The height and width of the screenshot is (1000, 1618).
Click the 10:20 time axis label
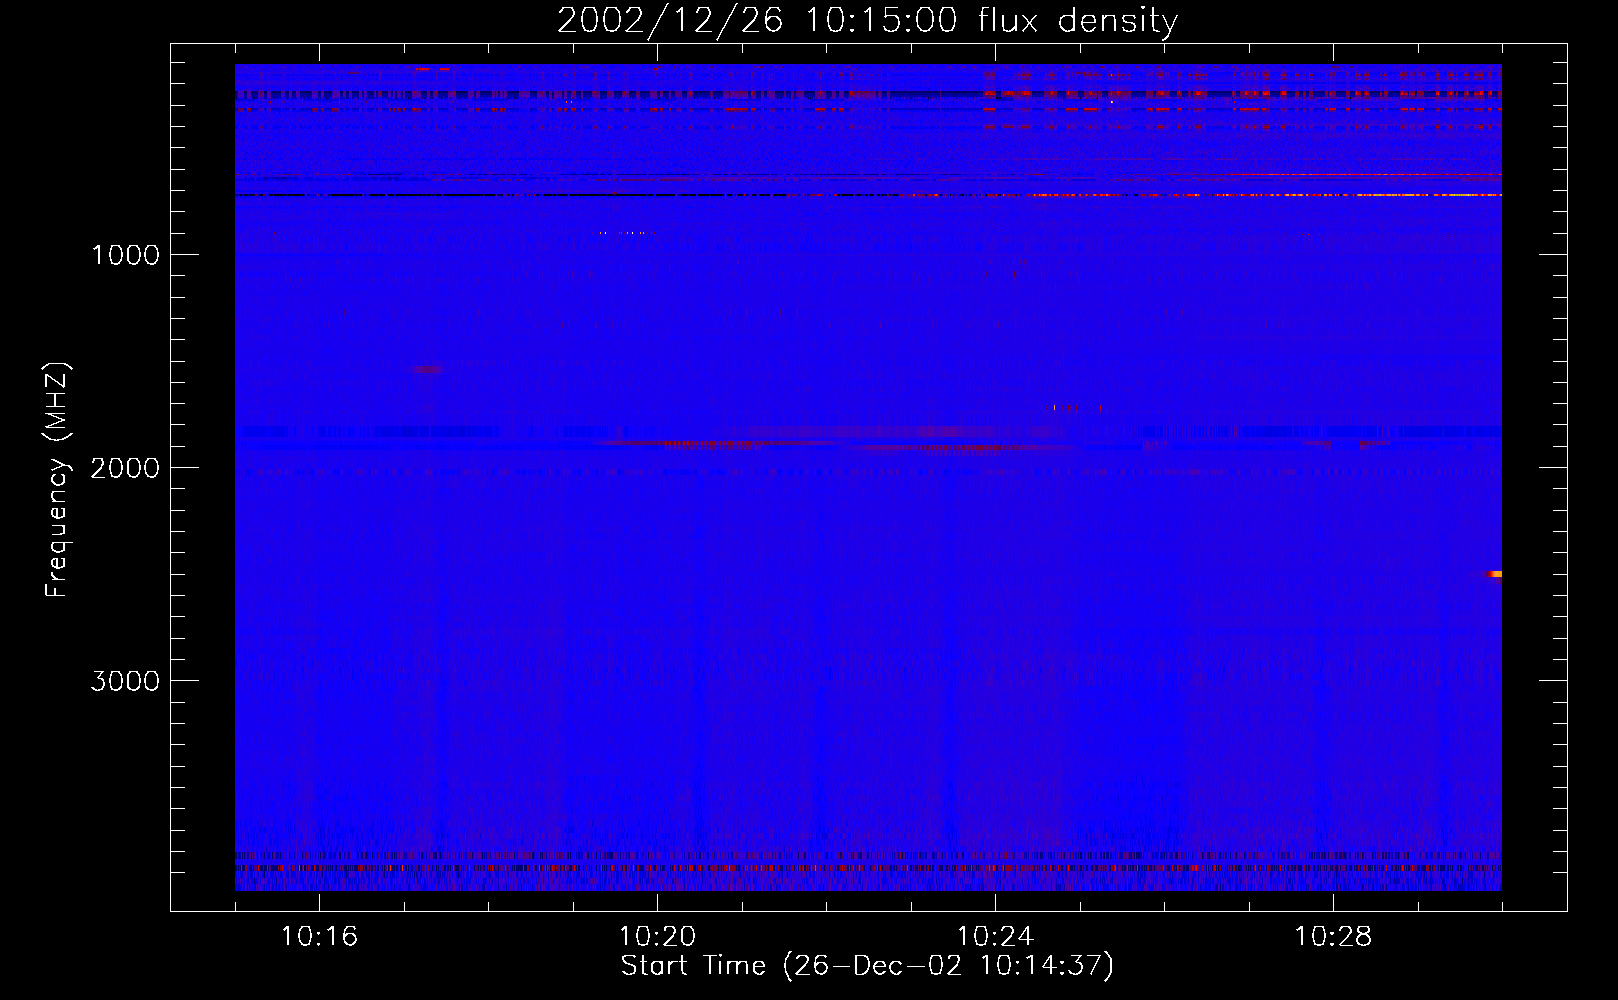coord(657,937)
